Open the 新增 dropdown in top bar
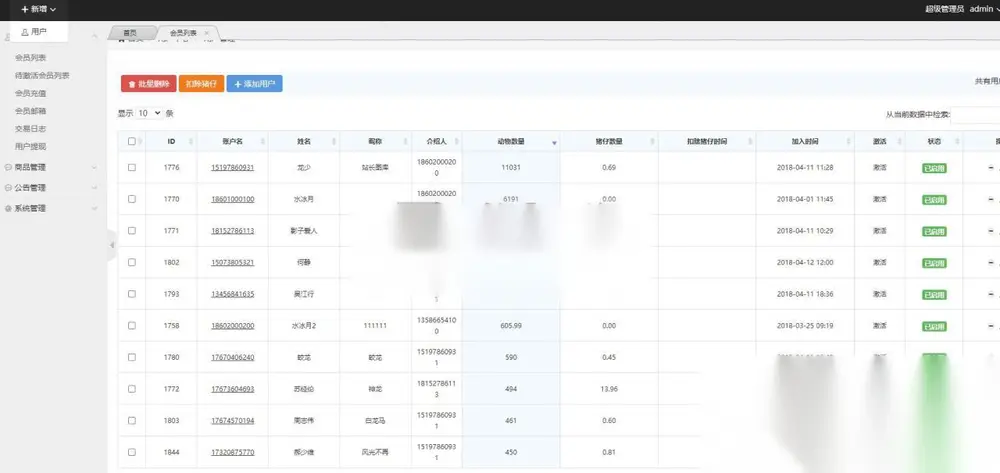This screenshot has height=473, width=1000. point(38,10)
